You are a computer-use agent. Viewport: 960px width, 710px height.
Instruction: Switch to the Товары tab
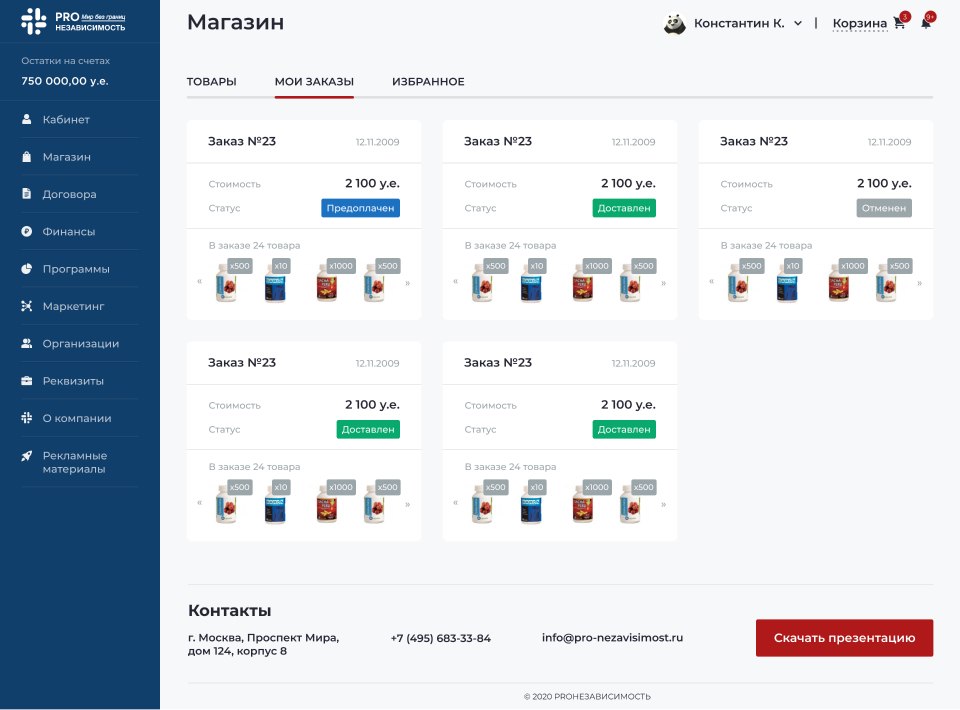click(x=211, y=82)
